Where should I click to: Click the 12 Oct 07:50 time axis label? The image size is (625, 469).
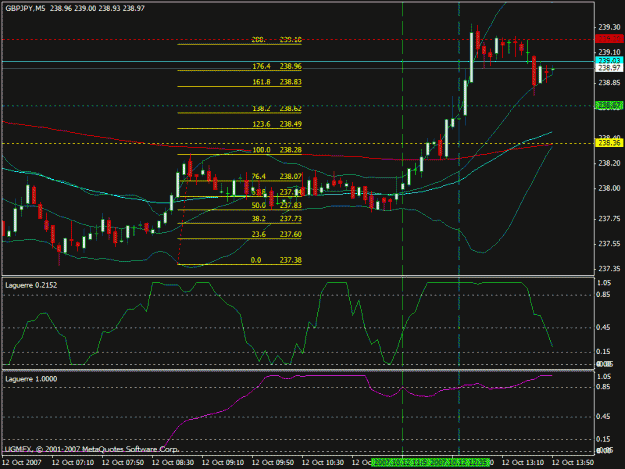click(x=123, y=463)
